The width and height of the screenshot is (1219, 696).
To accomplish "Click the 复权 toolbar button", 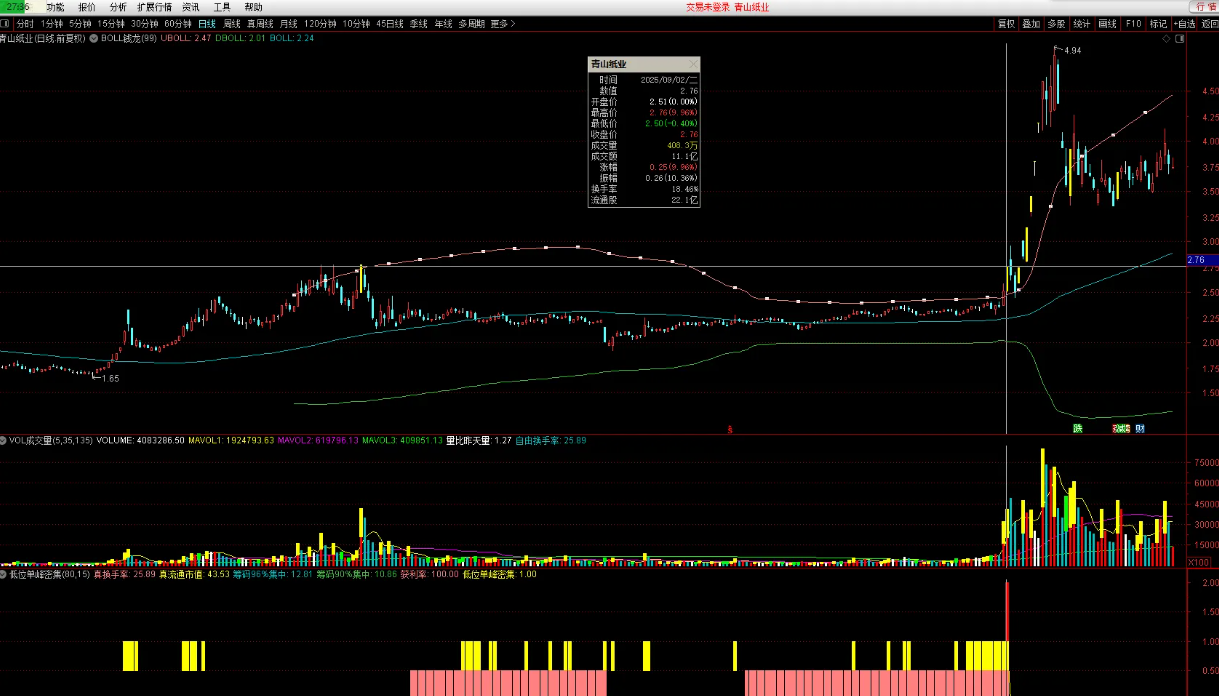I will click(x=1006, y=23).
